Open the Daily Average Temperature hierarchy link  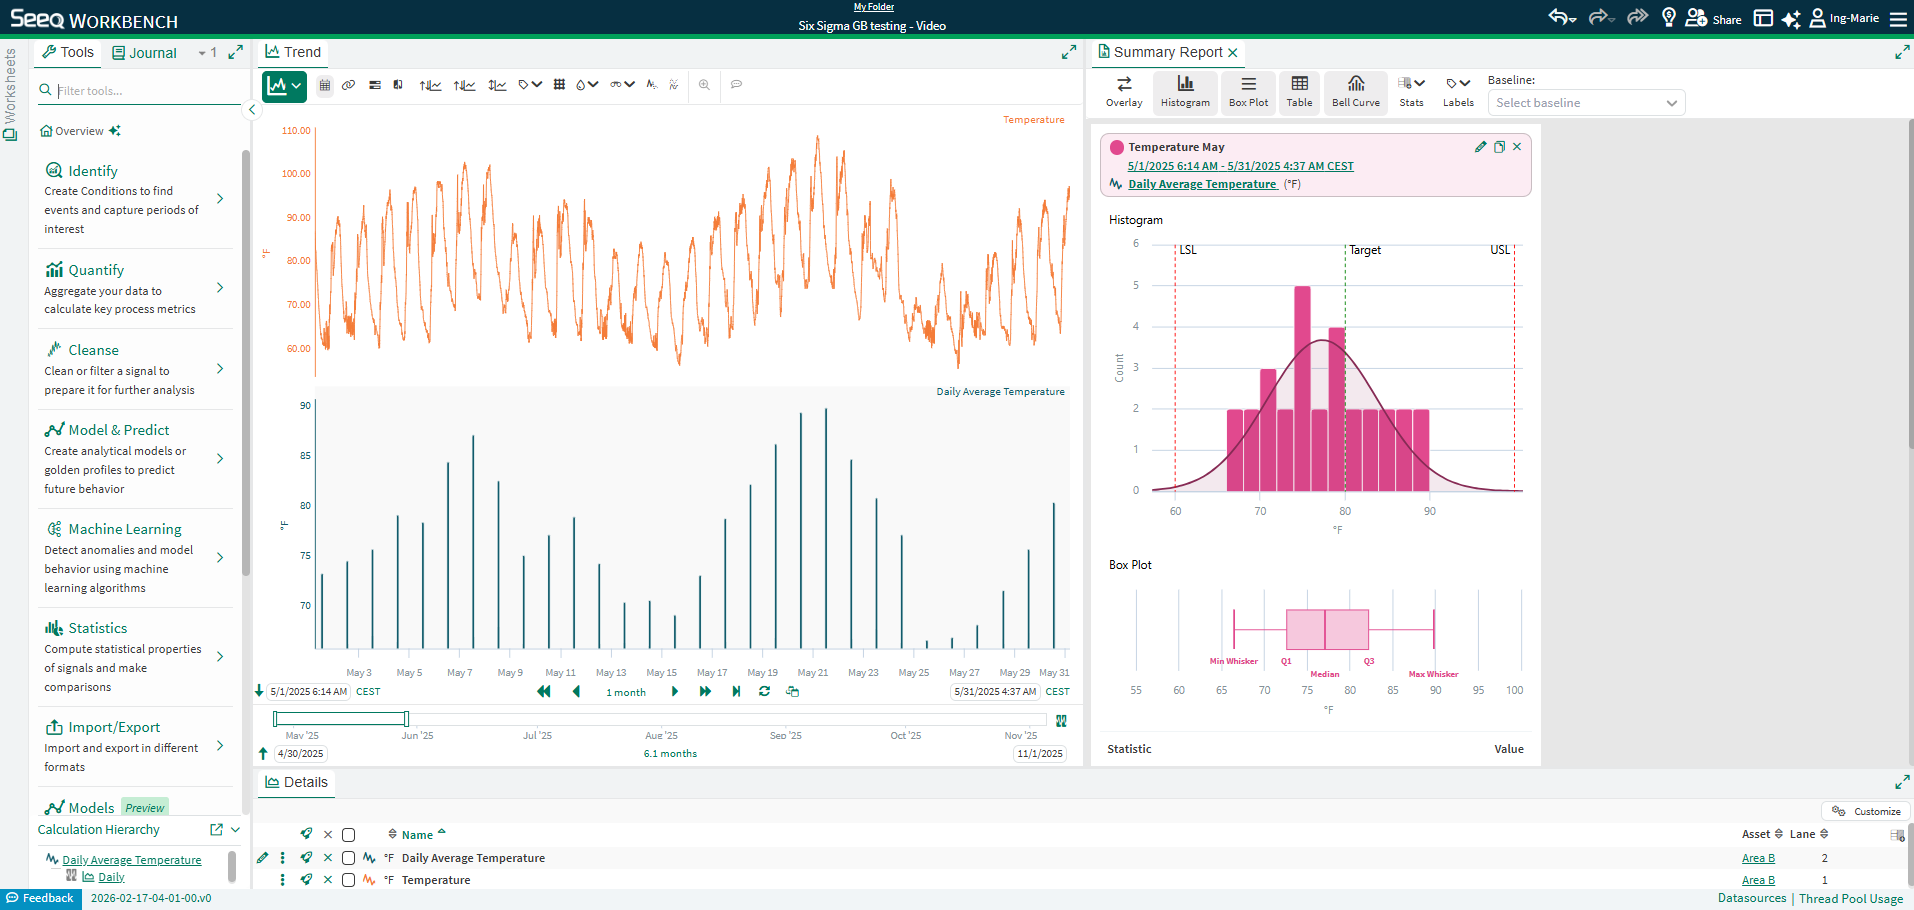(132, 860)
